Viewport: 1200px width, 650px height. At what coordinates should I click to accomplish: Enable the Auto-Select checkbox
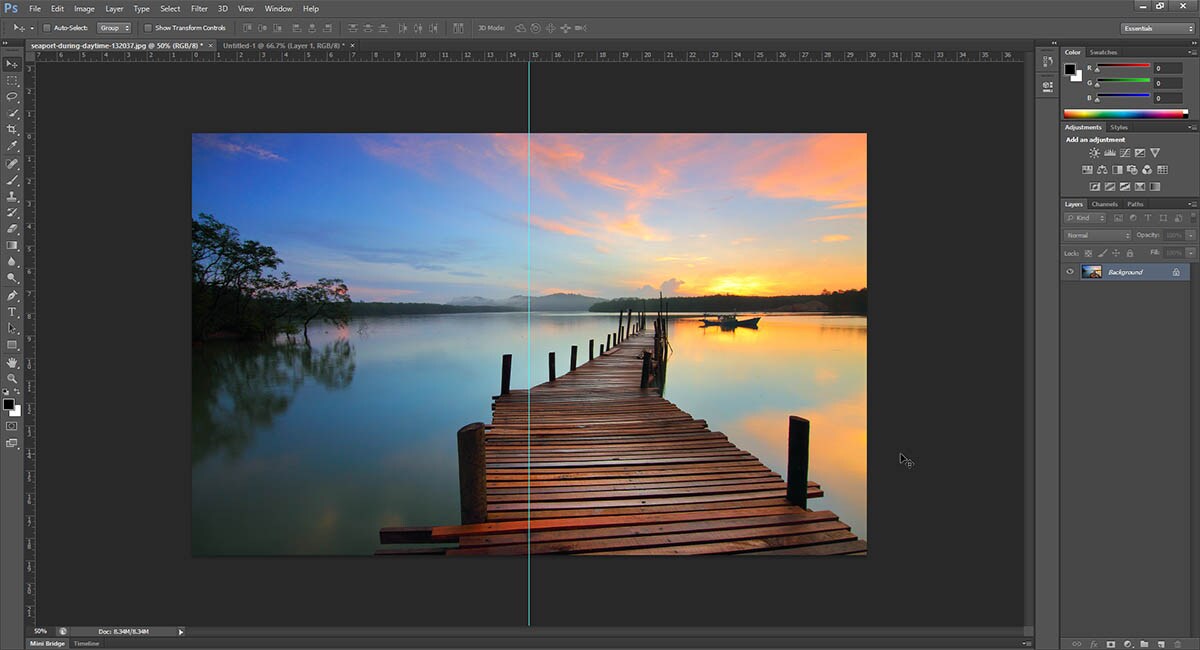coord(47,28)
